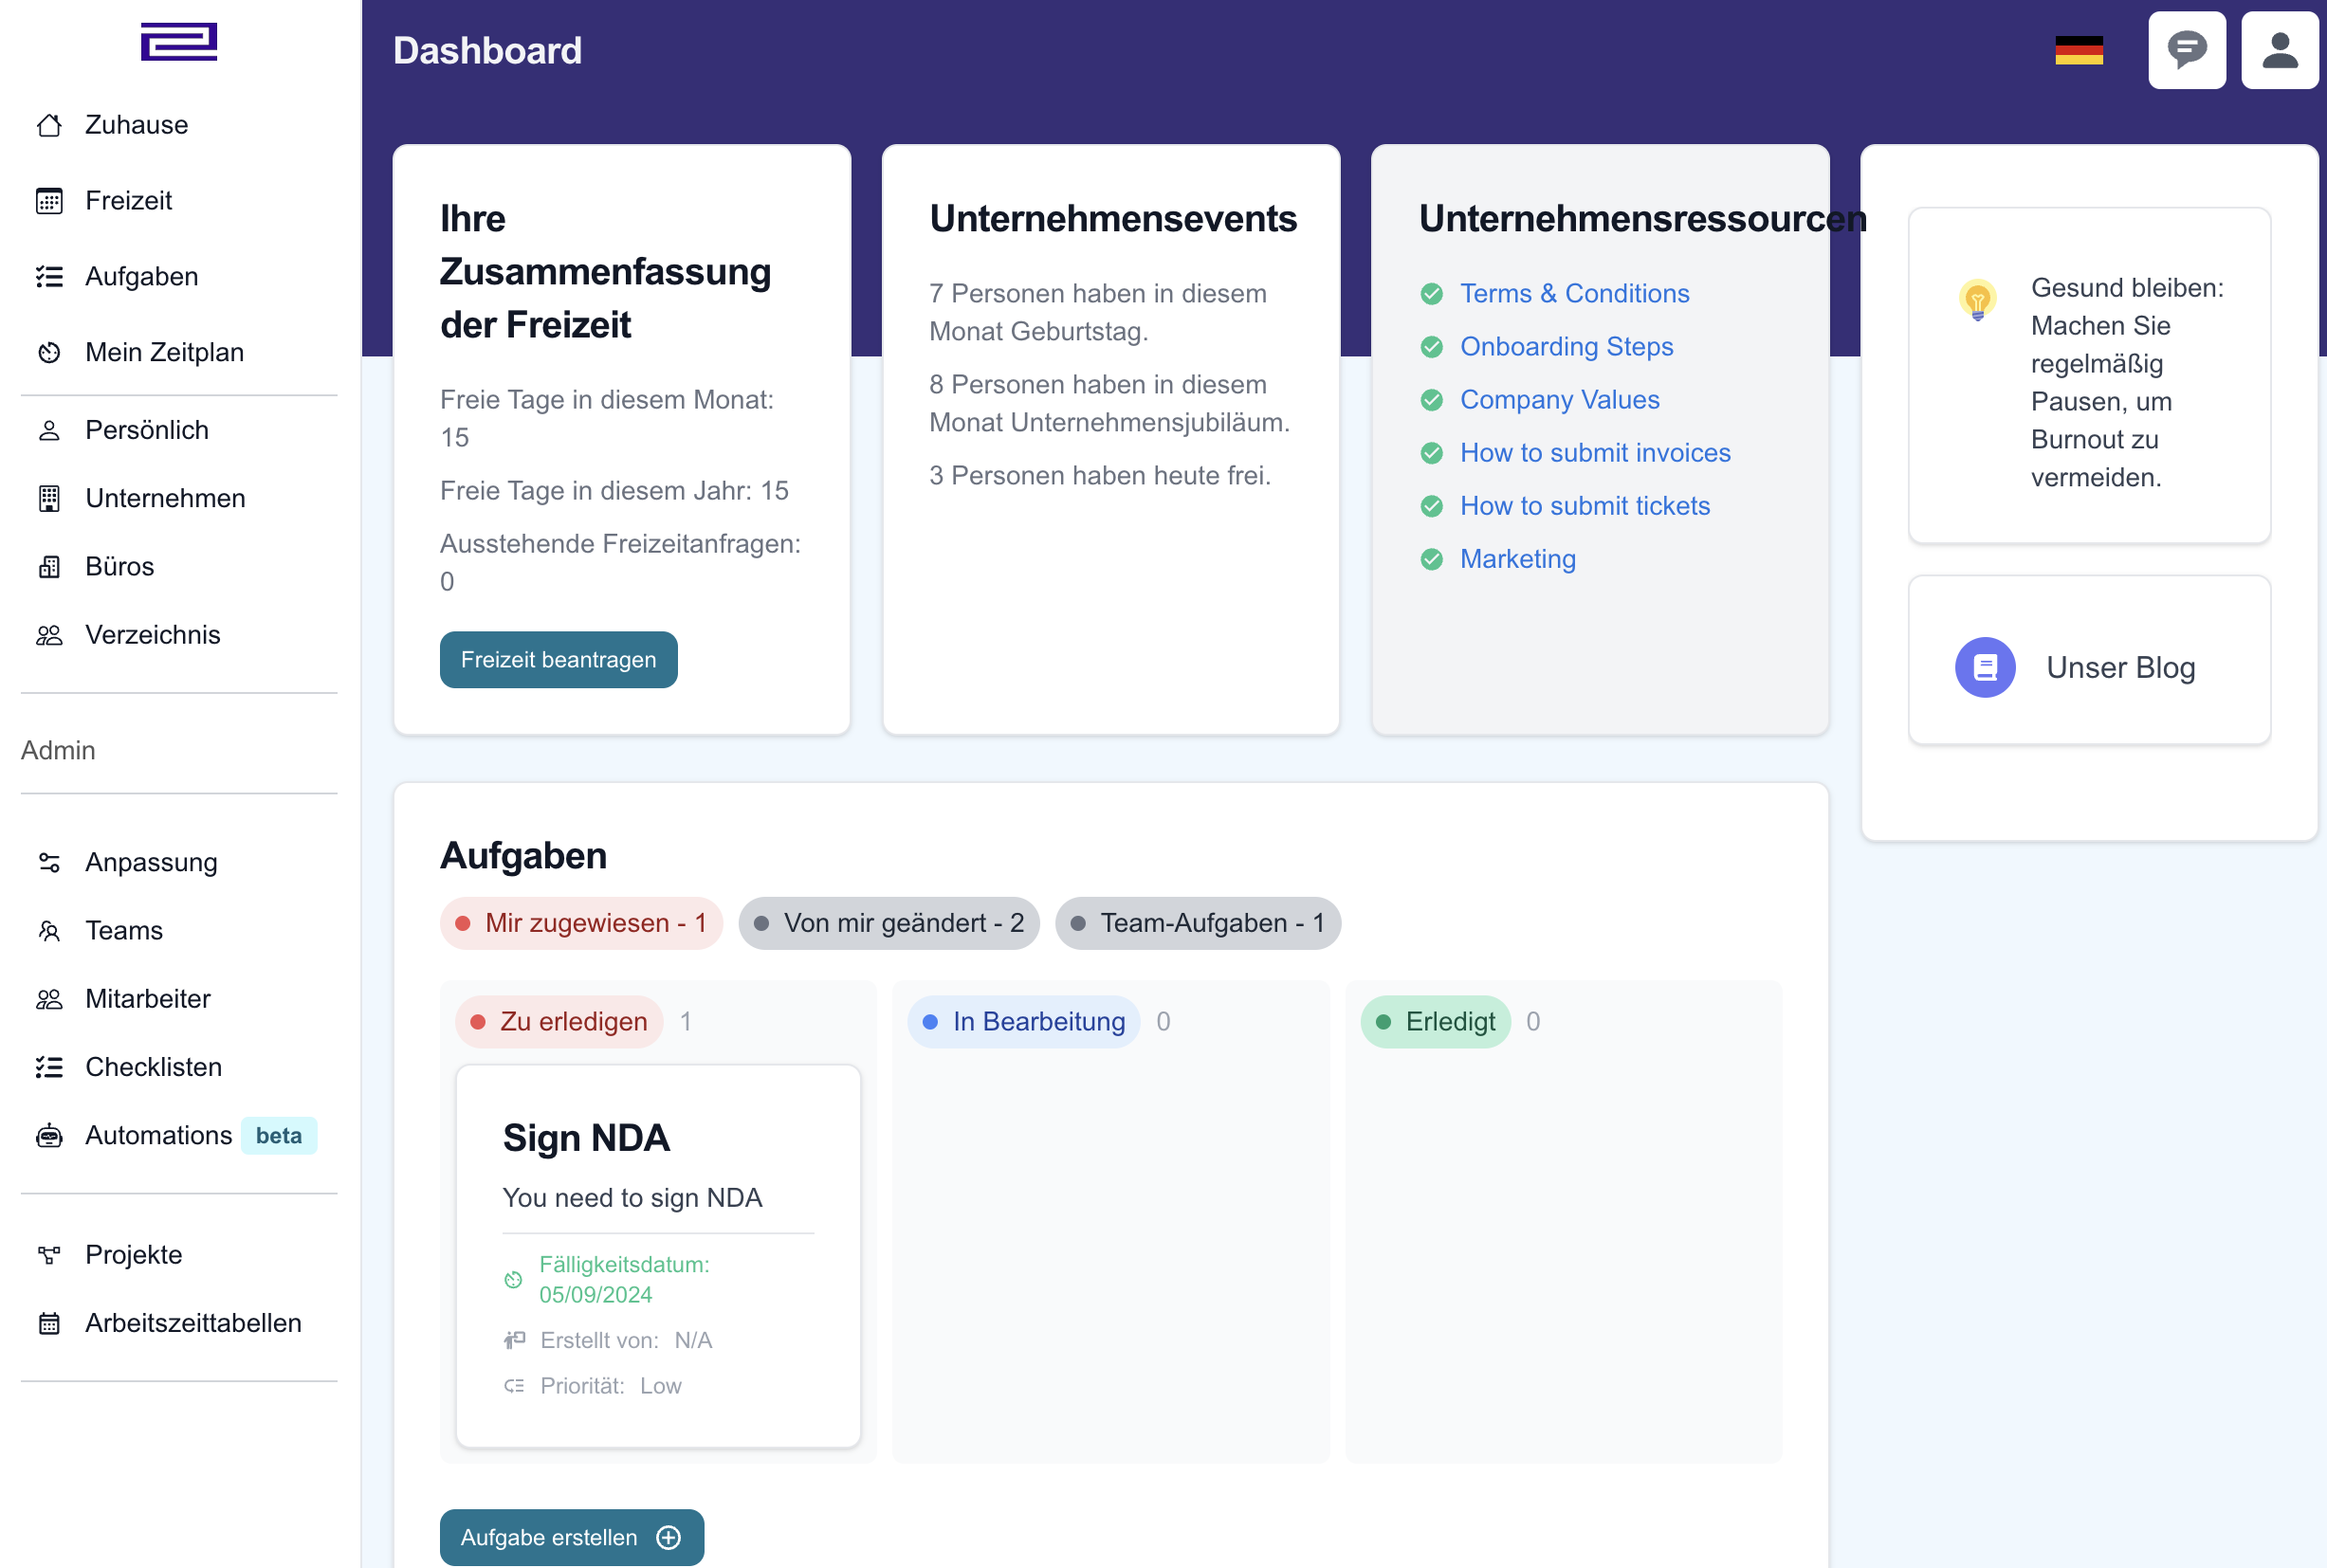Click the purple blog book icon

[x=1985, y=667]
